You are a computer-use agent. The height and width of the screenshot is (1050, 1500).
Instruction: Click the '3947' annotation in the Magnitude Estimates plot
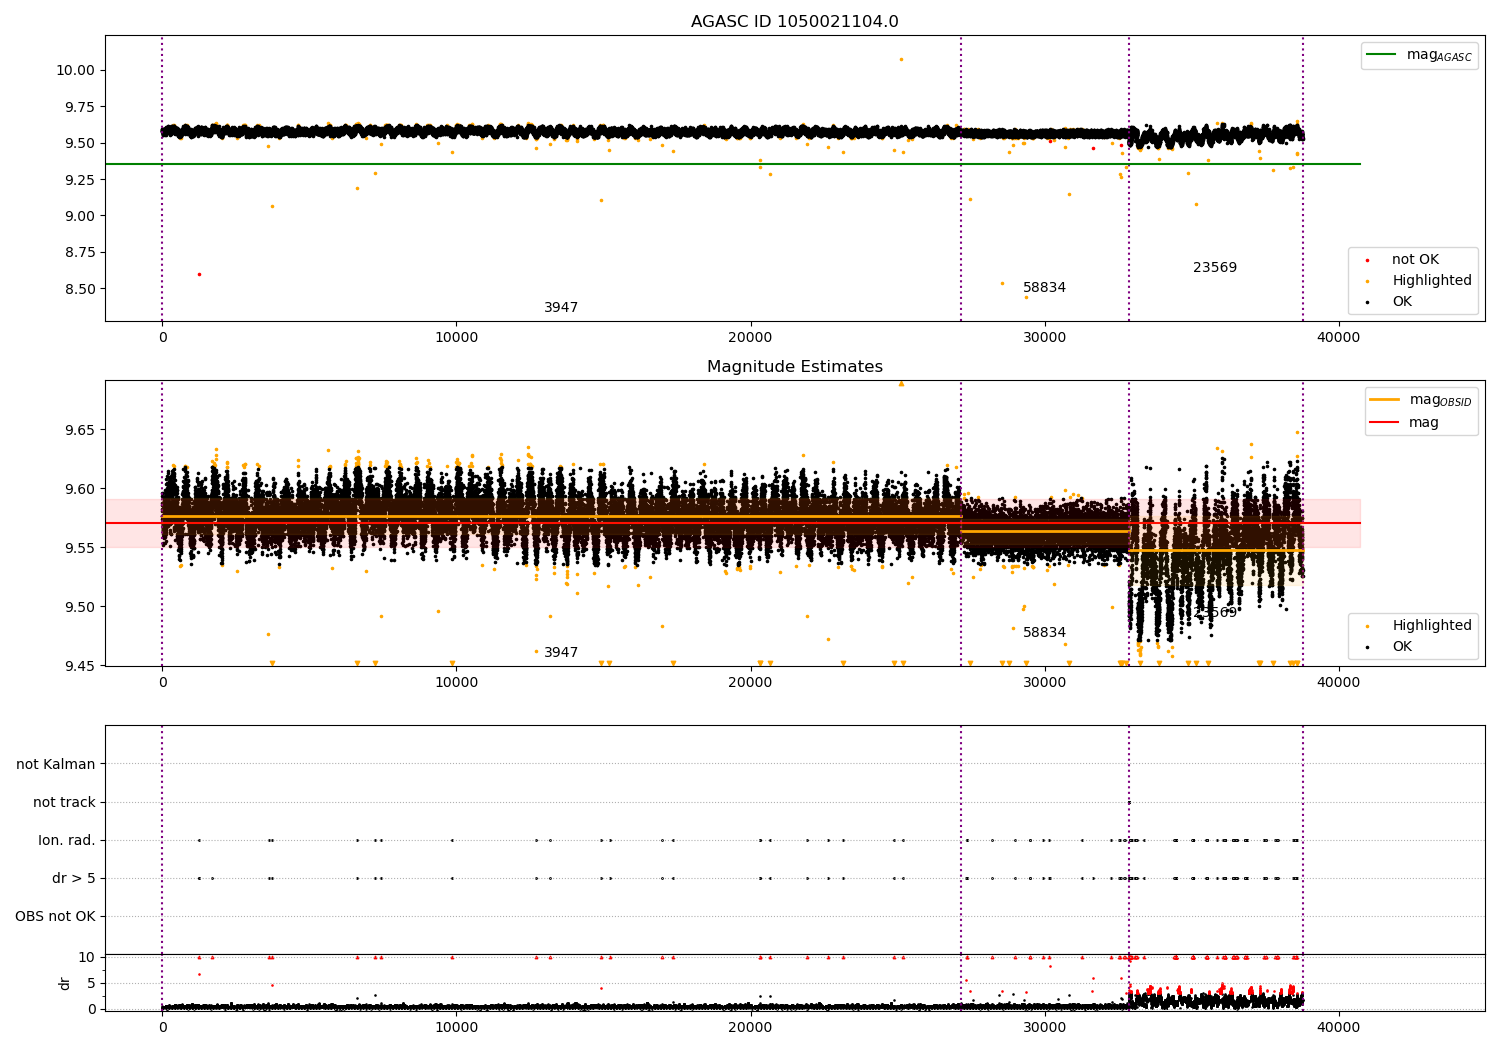[561, 653]
